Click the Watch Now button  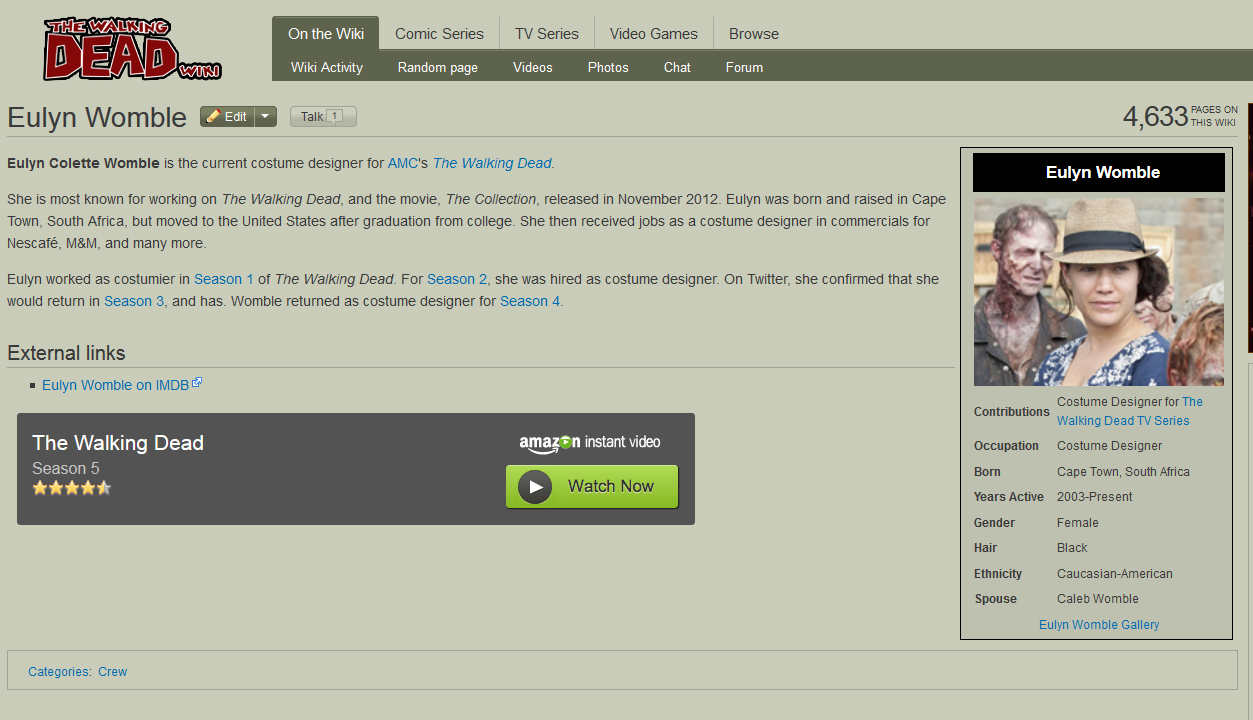(592, 486)
